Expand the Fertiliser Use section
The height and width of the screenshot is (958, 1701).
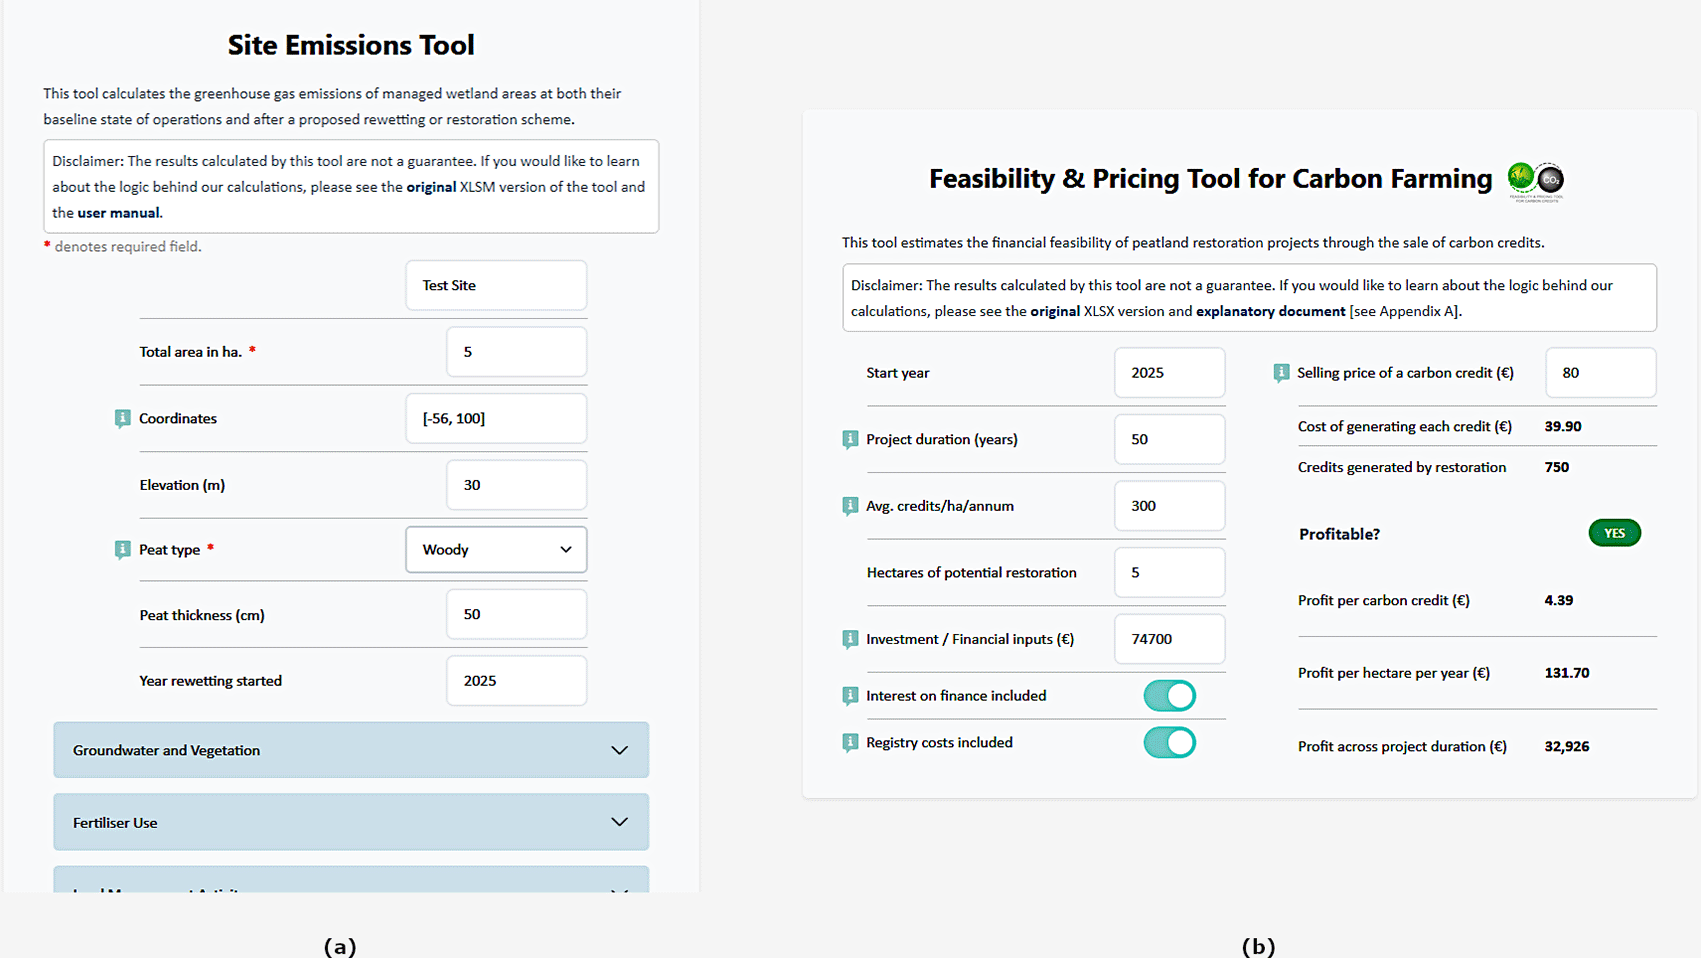tap(351, 822)
